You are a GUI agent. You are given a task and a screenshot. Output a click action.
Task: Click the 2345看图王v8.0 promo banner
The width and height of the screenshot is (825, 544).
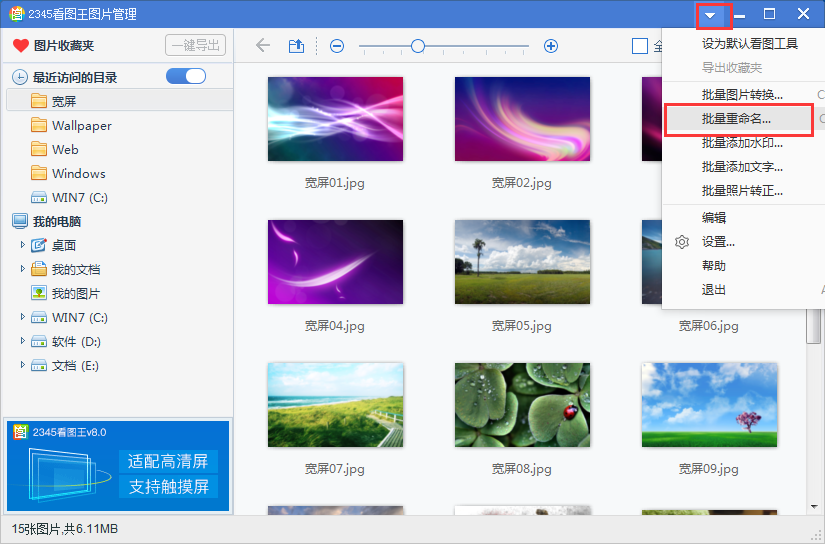point(118,466)
